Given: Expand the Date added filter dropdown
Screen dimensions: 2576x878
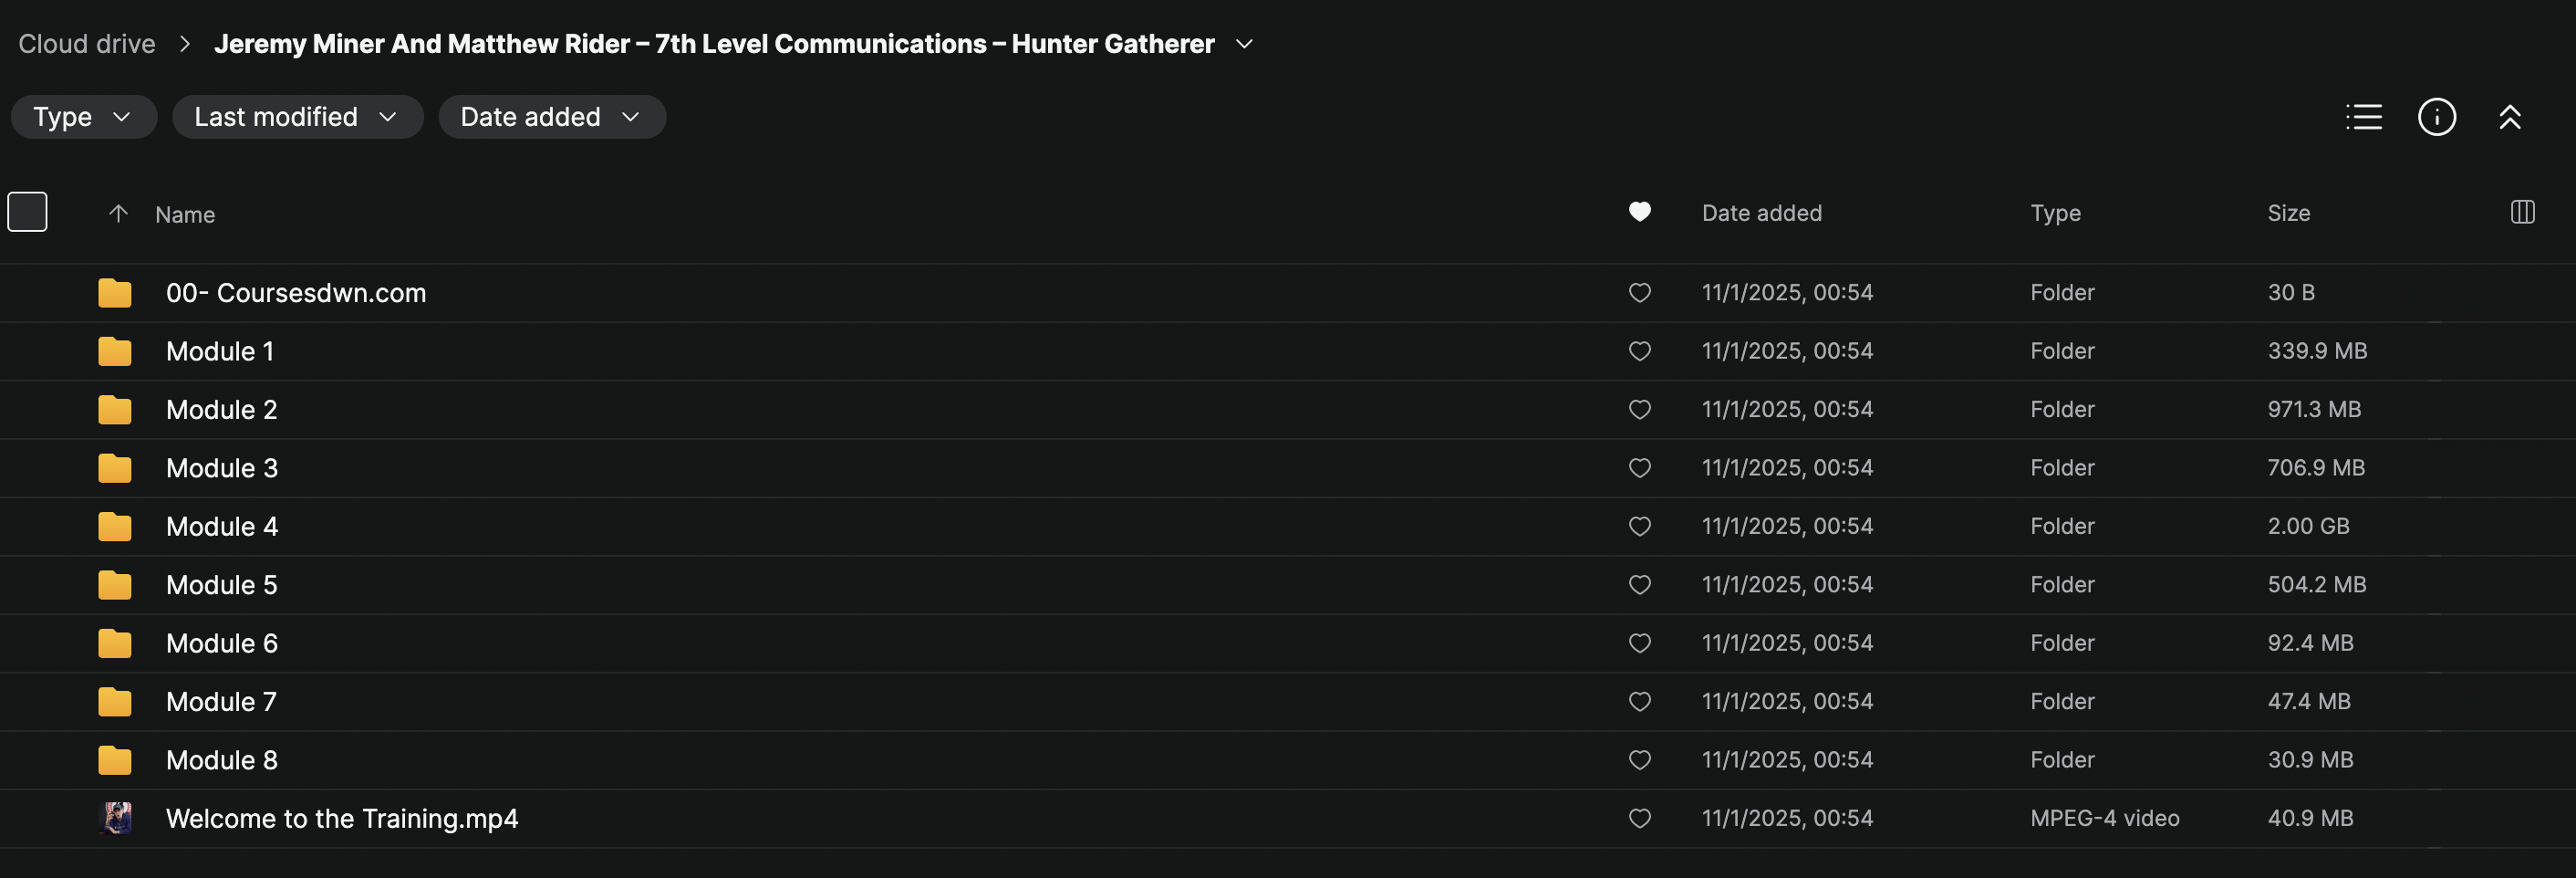Looking at the screenshot, I should point(551,117).
